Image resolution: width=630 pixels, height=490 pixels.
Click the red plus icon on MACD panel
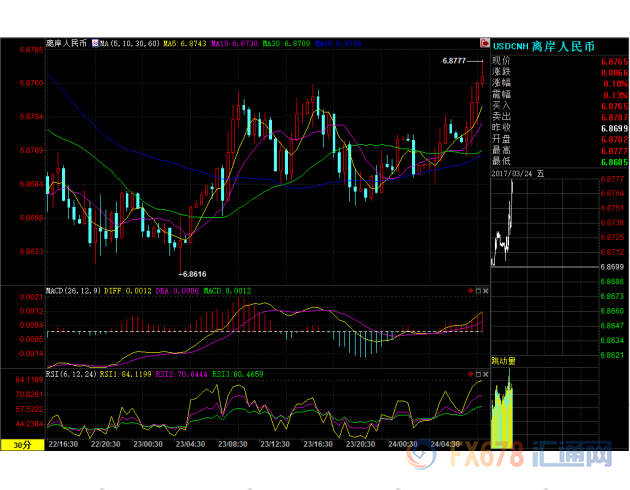pyautogui.click(x=469, y=291)
